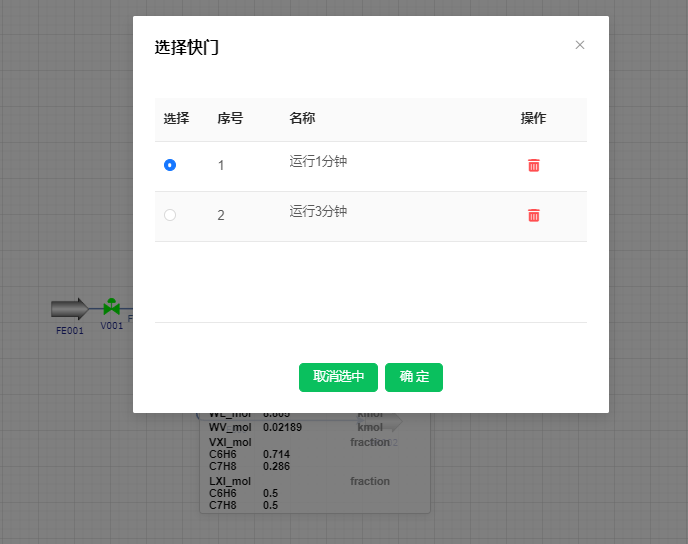Confirm with the 确定 button
This screenshot has height=544, width=688.
tap(414, 377)
